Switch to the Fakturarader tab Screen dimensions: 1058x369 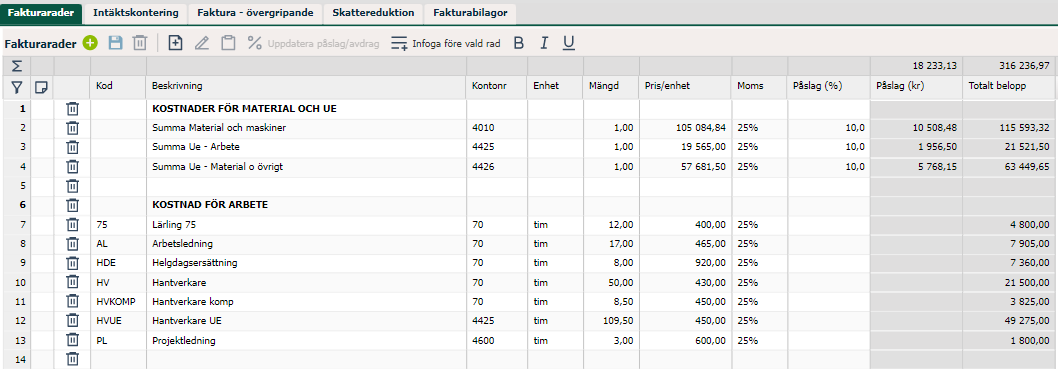pos(40,13)
